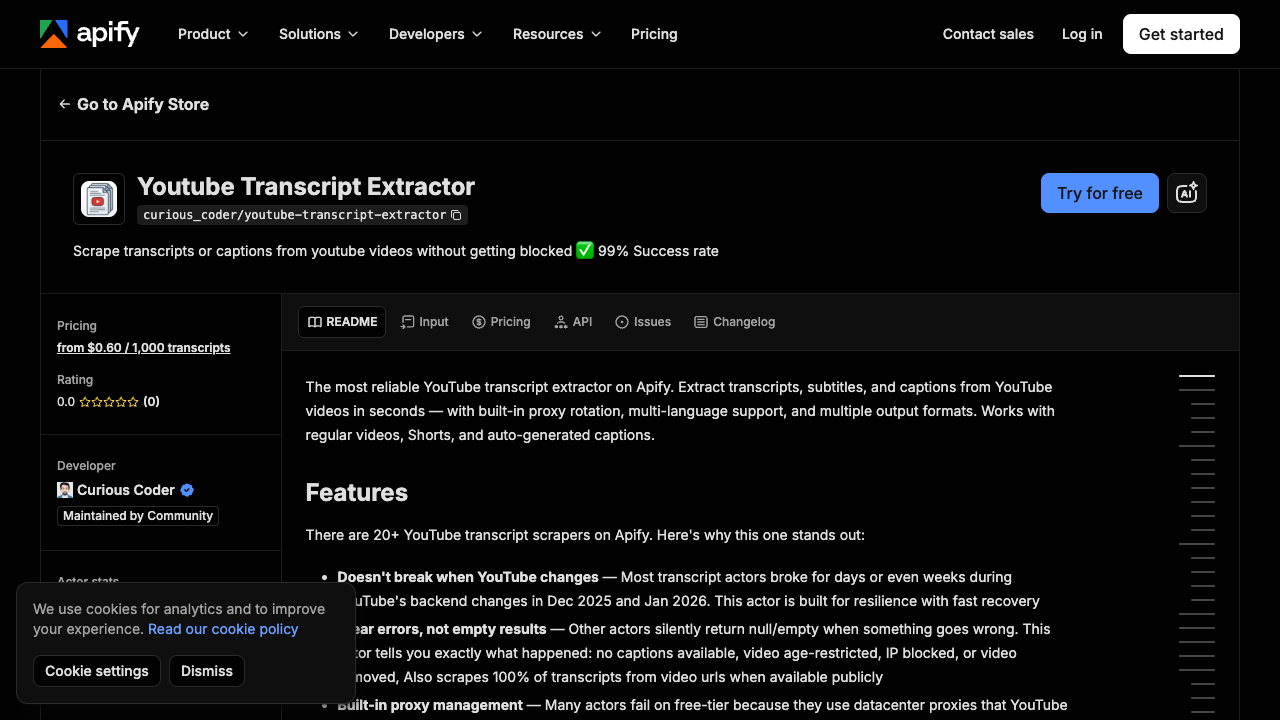Click the Get started button
Screen dimensions: 1280x720
tap(1181, 34)
